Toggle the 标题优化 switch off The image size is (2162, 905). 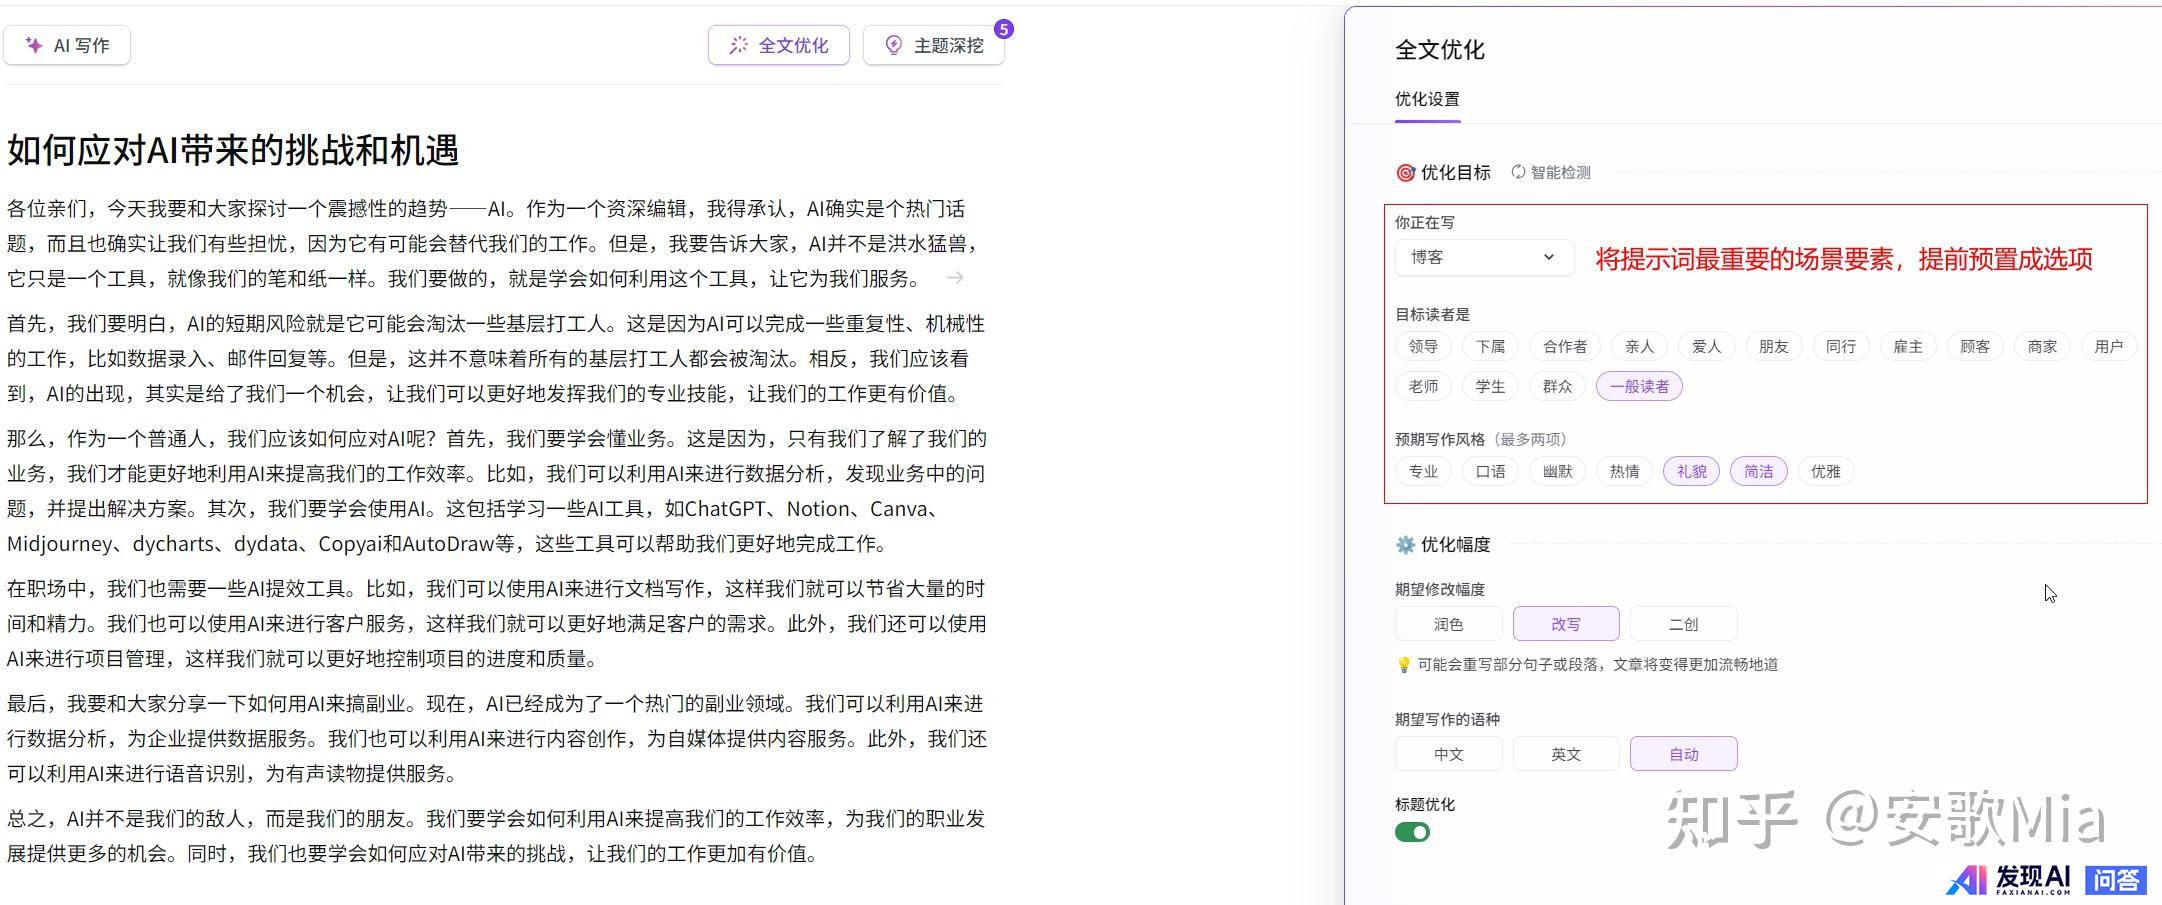(1412, 832)
